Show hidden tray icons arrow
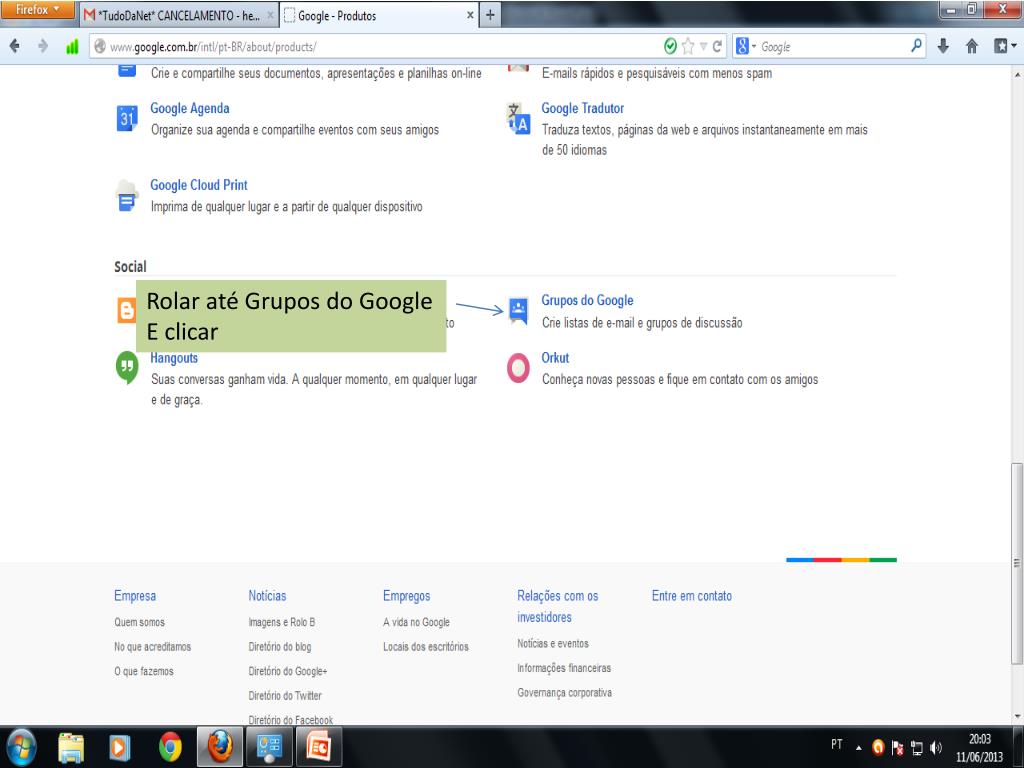 pyautogui.click(x=859, y=748)
